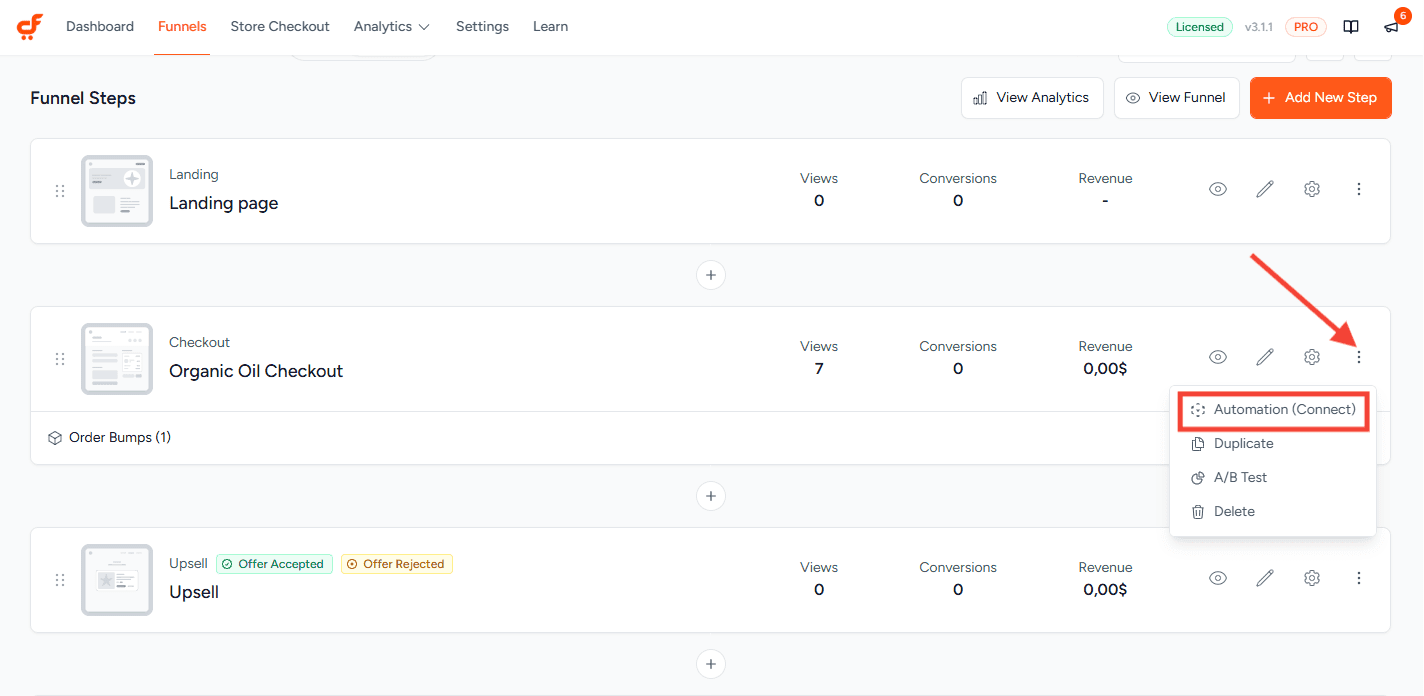Add a step after the Upsell step

pyautogui.click(x=711, y=664)
